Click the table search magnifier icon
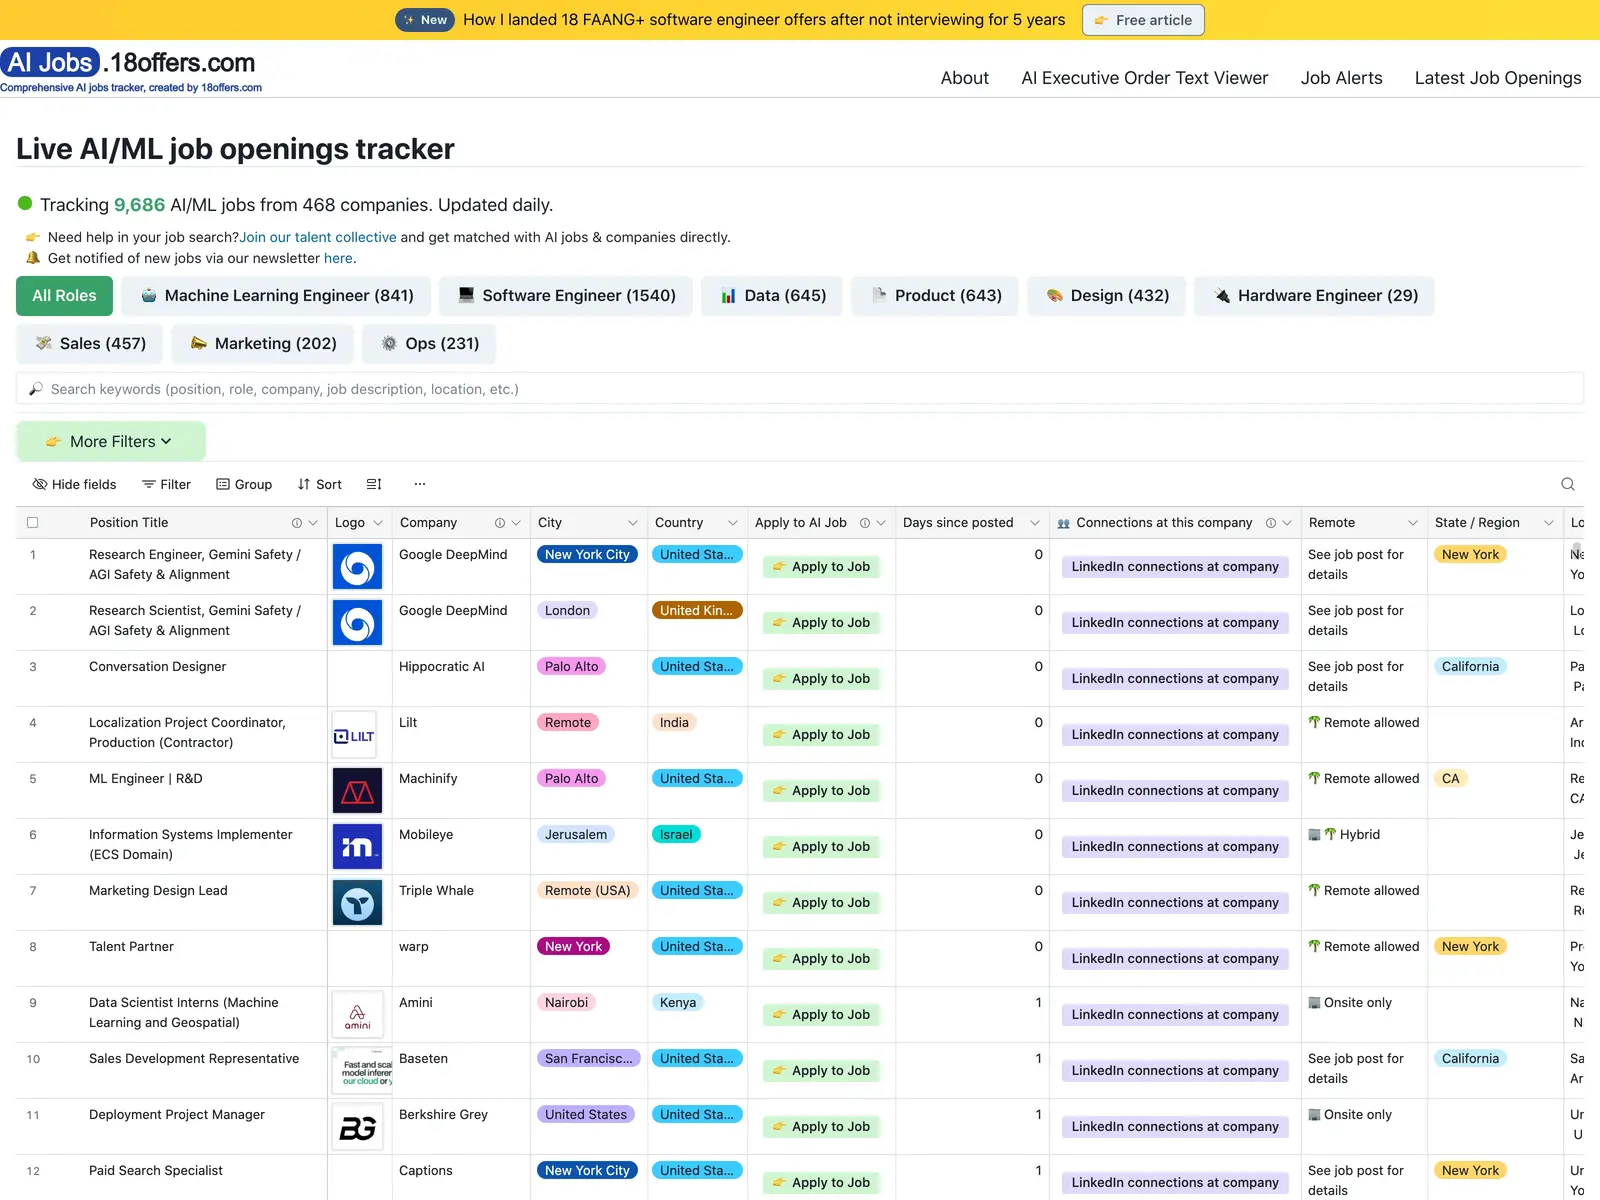The image size is (1600, 1200). (1568, 484)
